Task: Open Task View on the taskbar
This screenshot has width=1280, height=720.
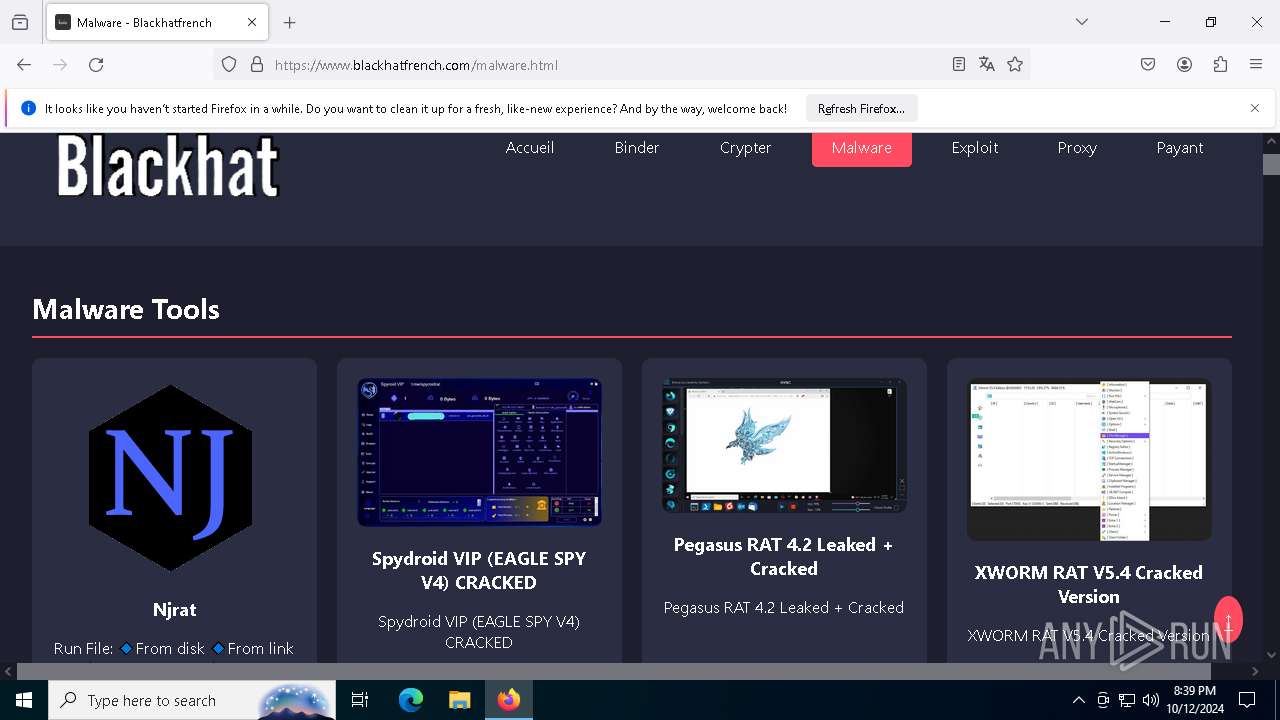Action: [x=360, y=700]
